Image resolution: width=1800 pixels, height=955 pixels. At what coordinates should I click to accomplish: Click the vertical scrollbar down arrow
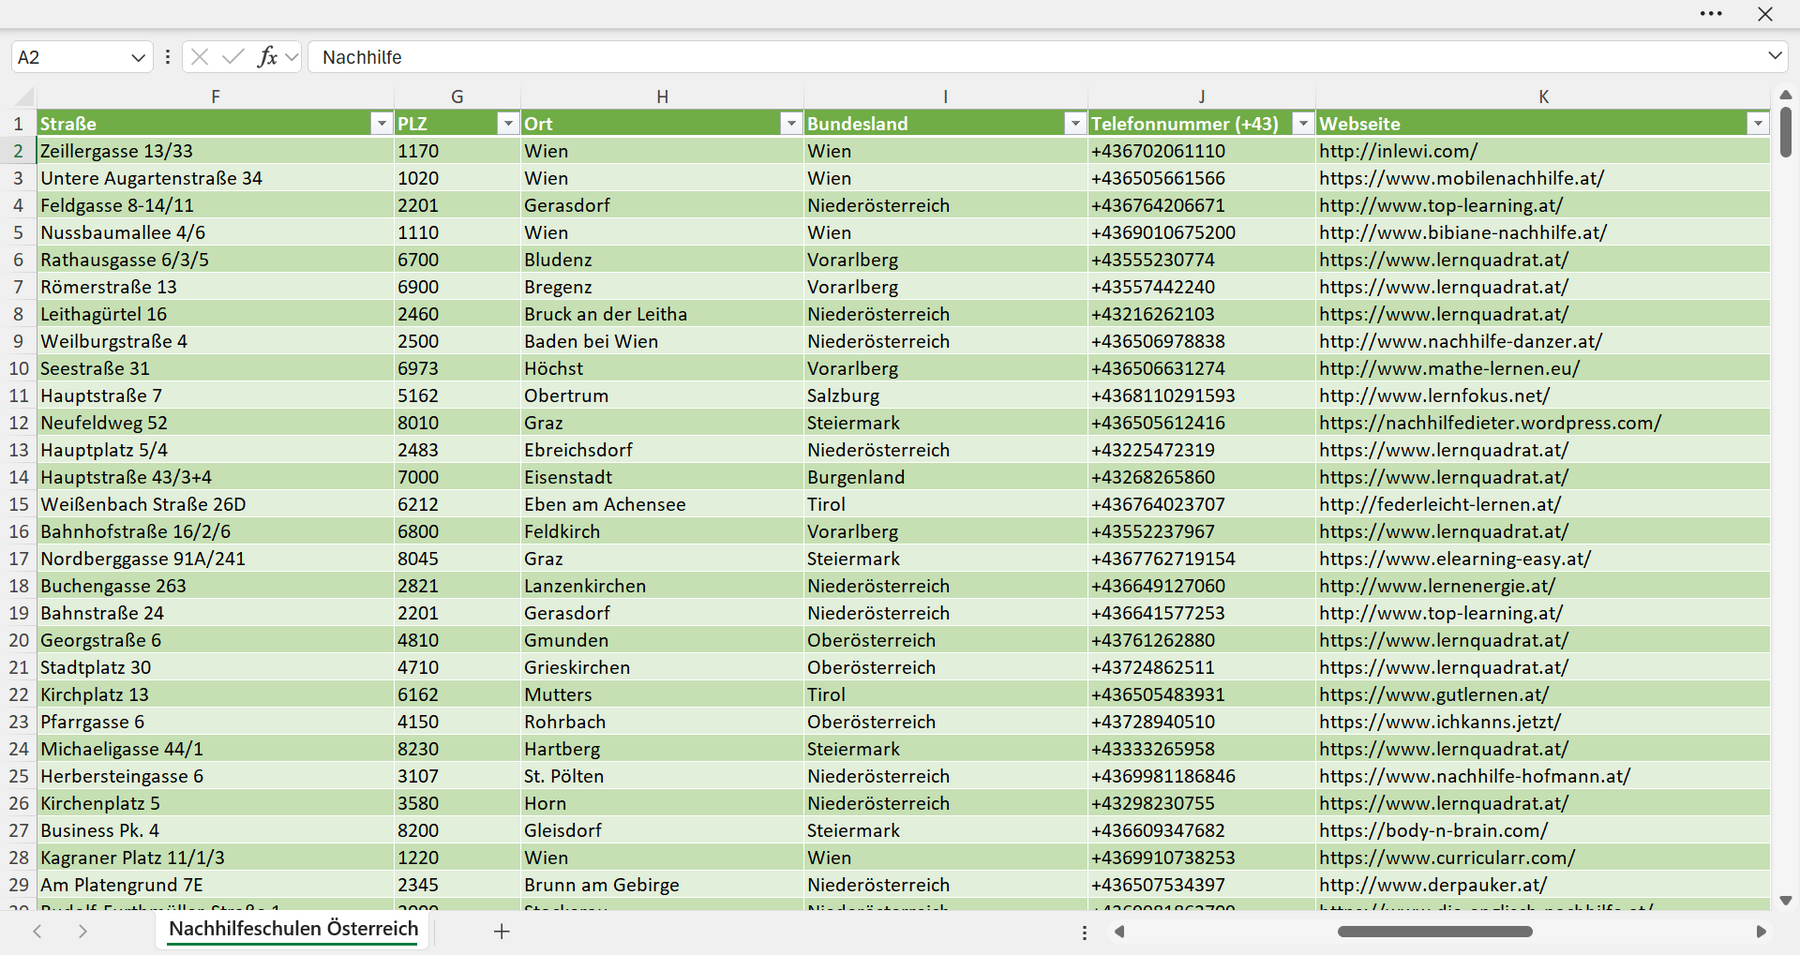pos(1786,901)
